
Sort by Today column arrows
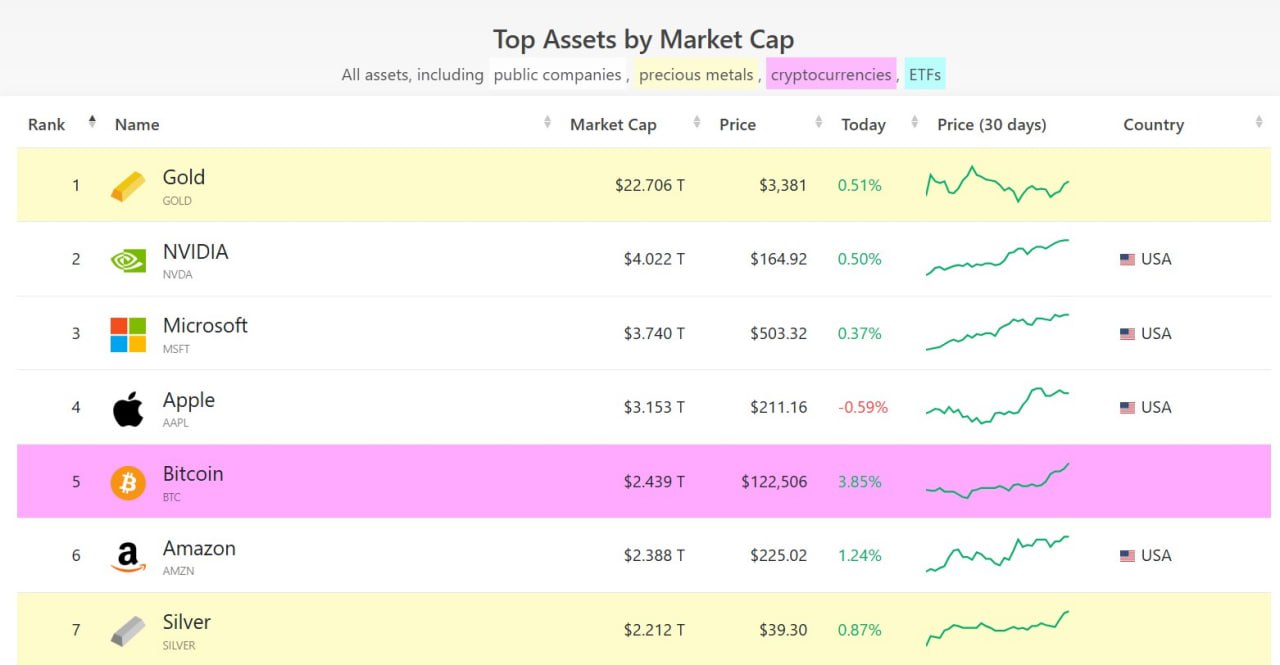[x=914, y=123]
